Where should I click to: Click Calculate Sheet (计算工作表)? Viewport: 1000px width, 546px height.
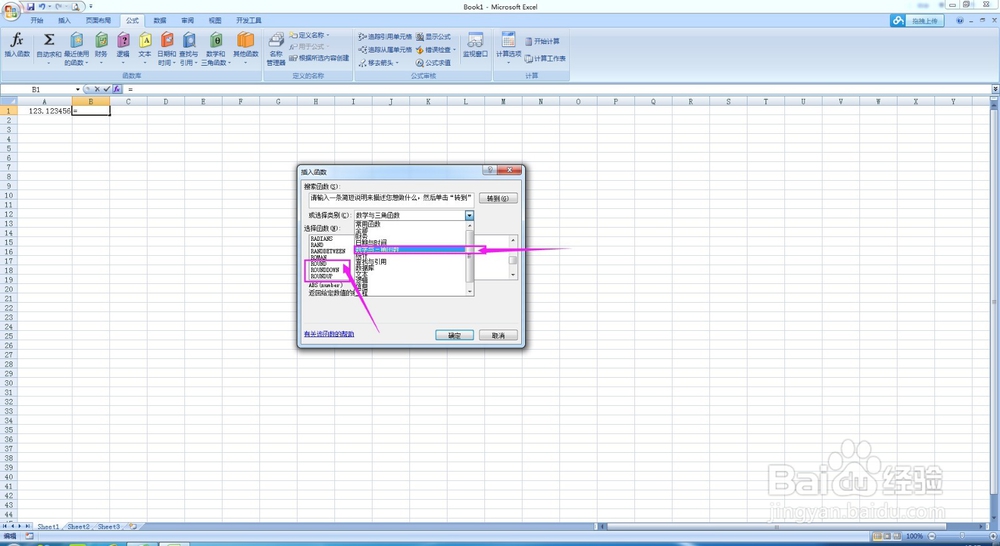pos(545,58)
